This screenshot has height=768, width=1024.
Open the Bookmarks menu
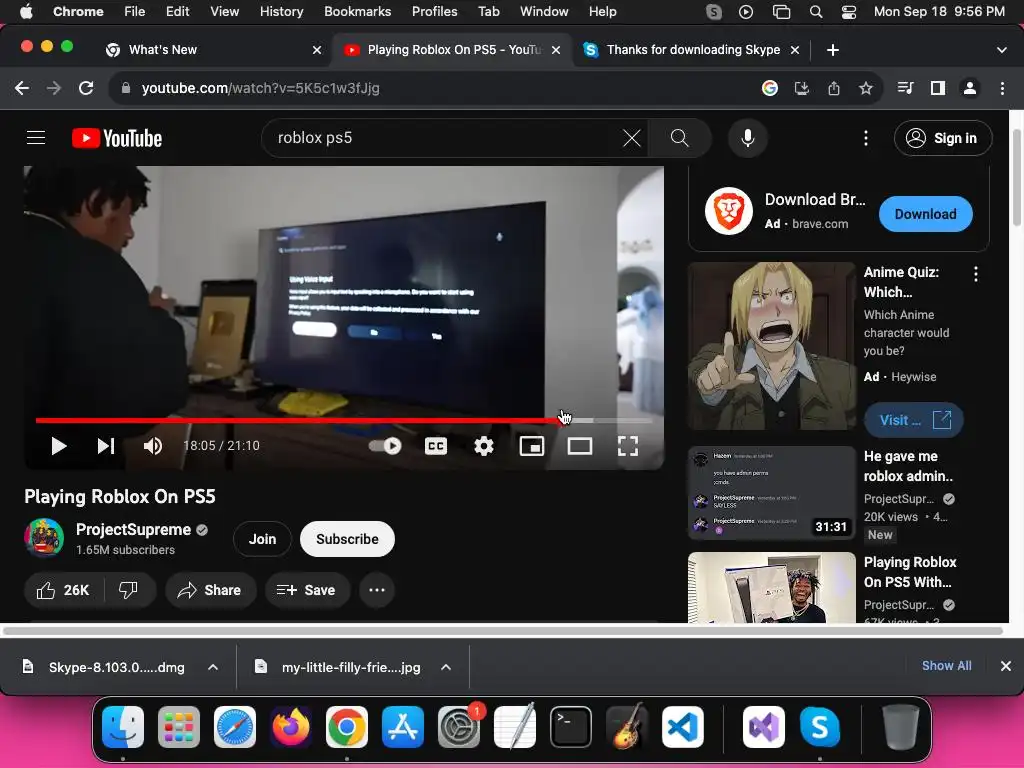(x=357, y=11)
